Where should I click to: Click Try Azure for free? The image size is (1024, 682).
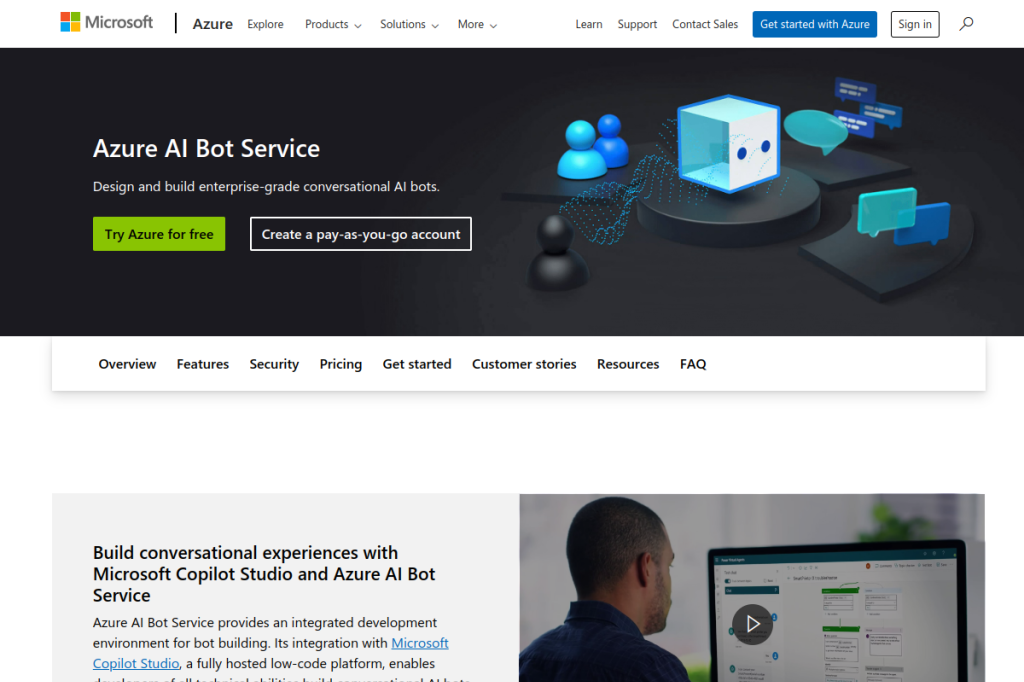point(159,234)
